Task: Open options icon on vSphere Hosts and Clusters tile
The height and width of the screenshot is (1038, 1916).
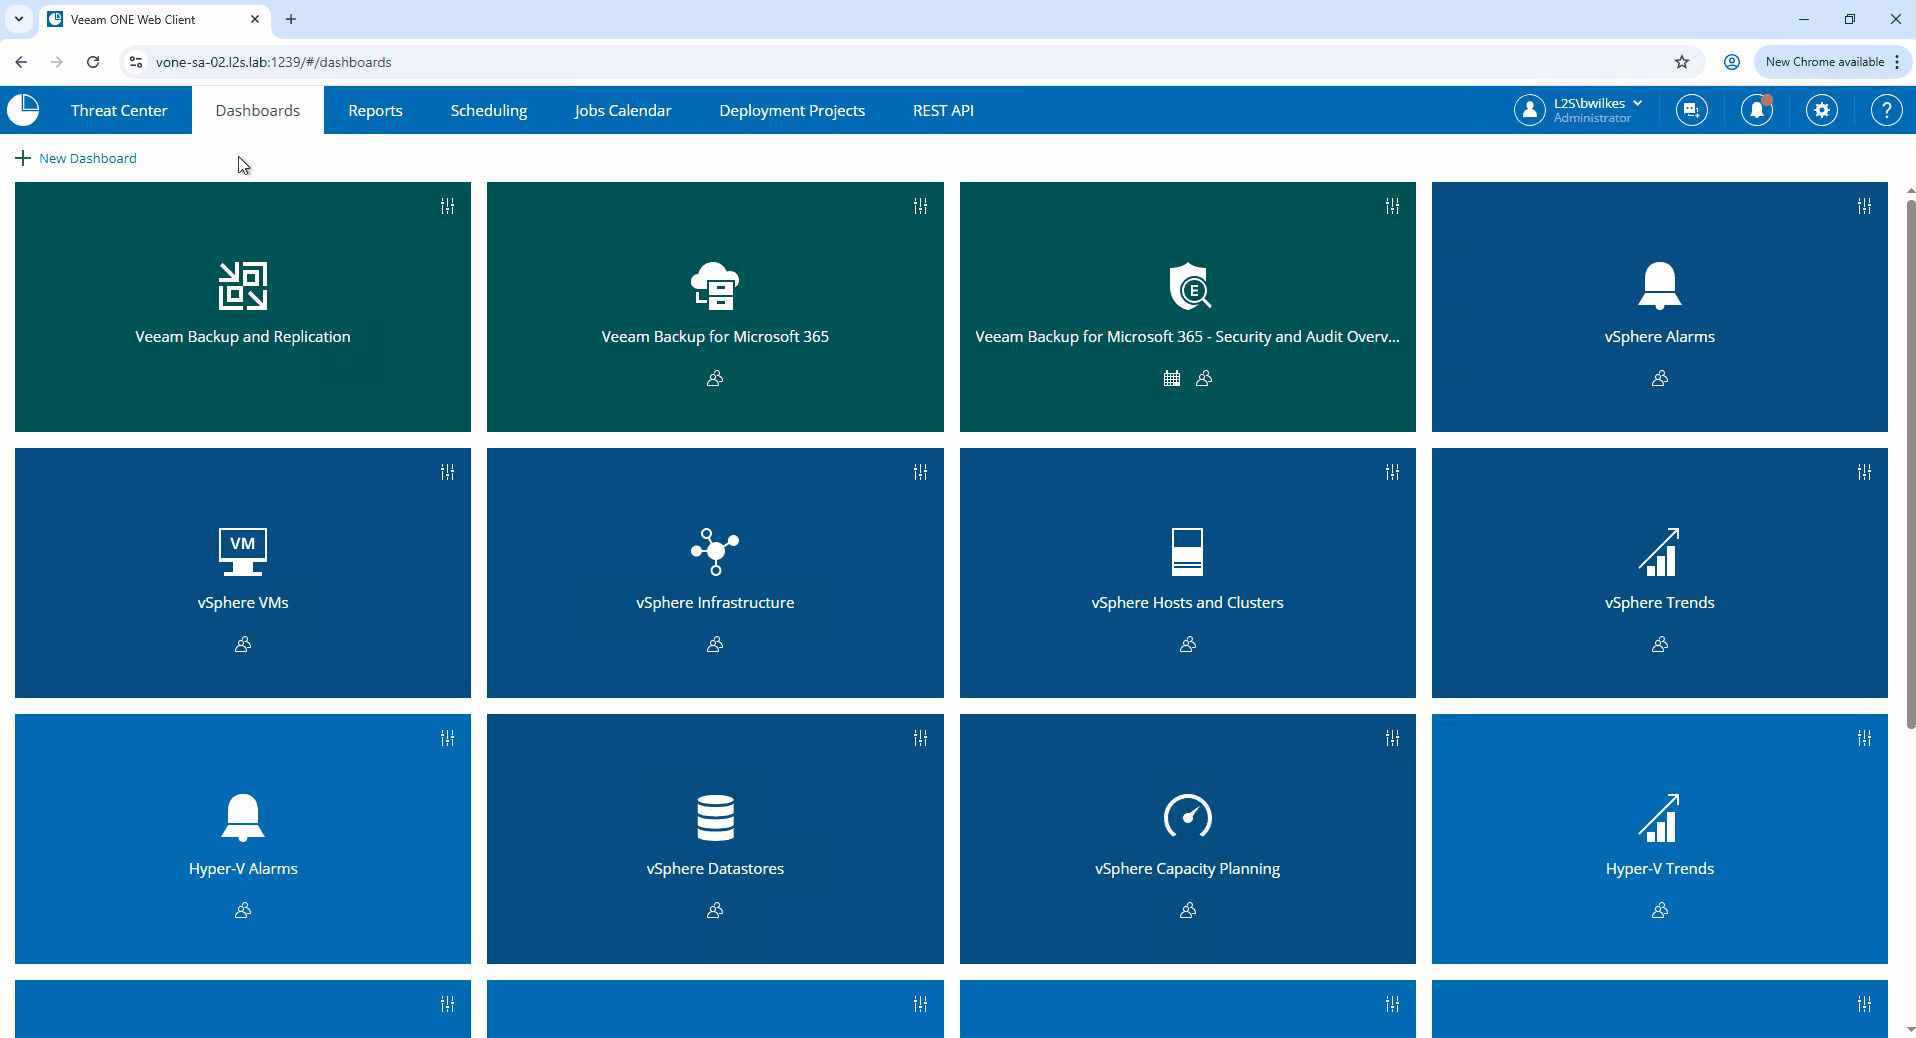Action: [x=1392, y=472]
